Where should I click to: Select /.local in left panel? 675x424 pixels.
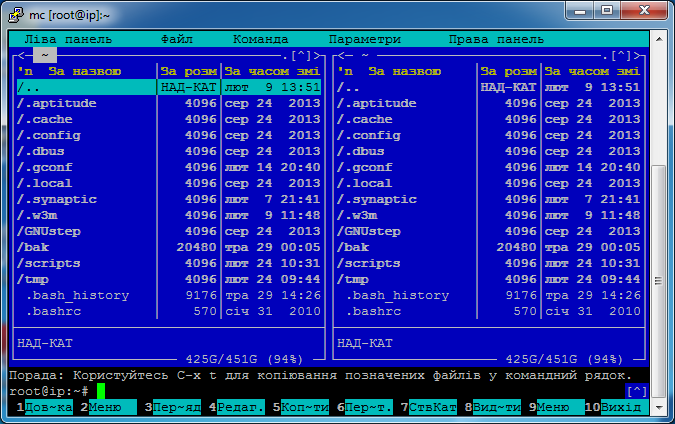[169, 183]
